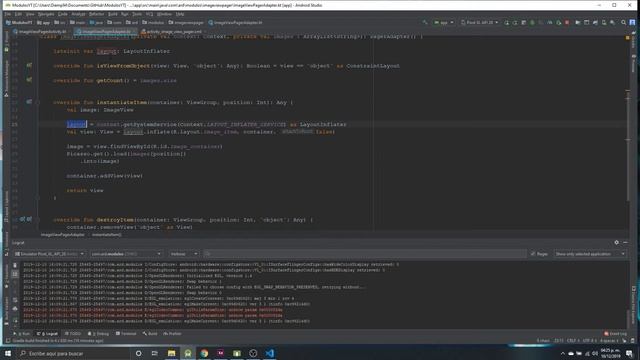Switch to the ImageViewPagerActivity.kt editor tab
The width and height of the screenshot is (640, 360).
pyautogui.click(x=40, y=31)
